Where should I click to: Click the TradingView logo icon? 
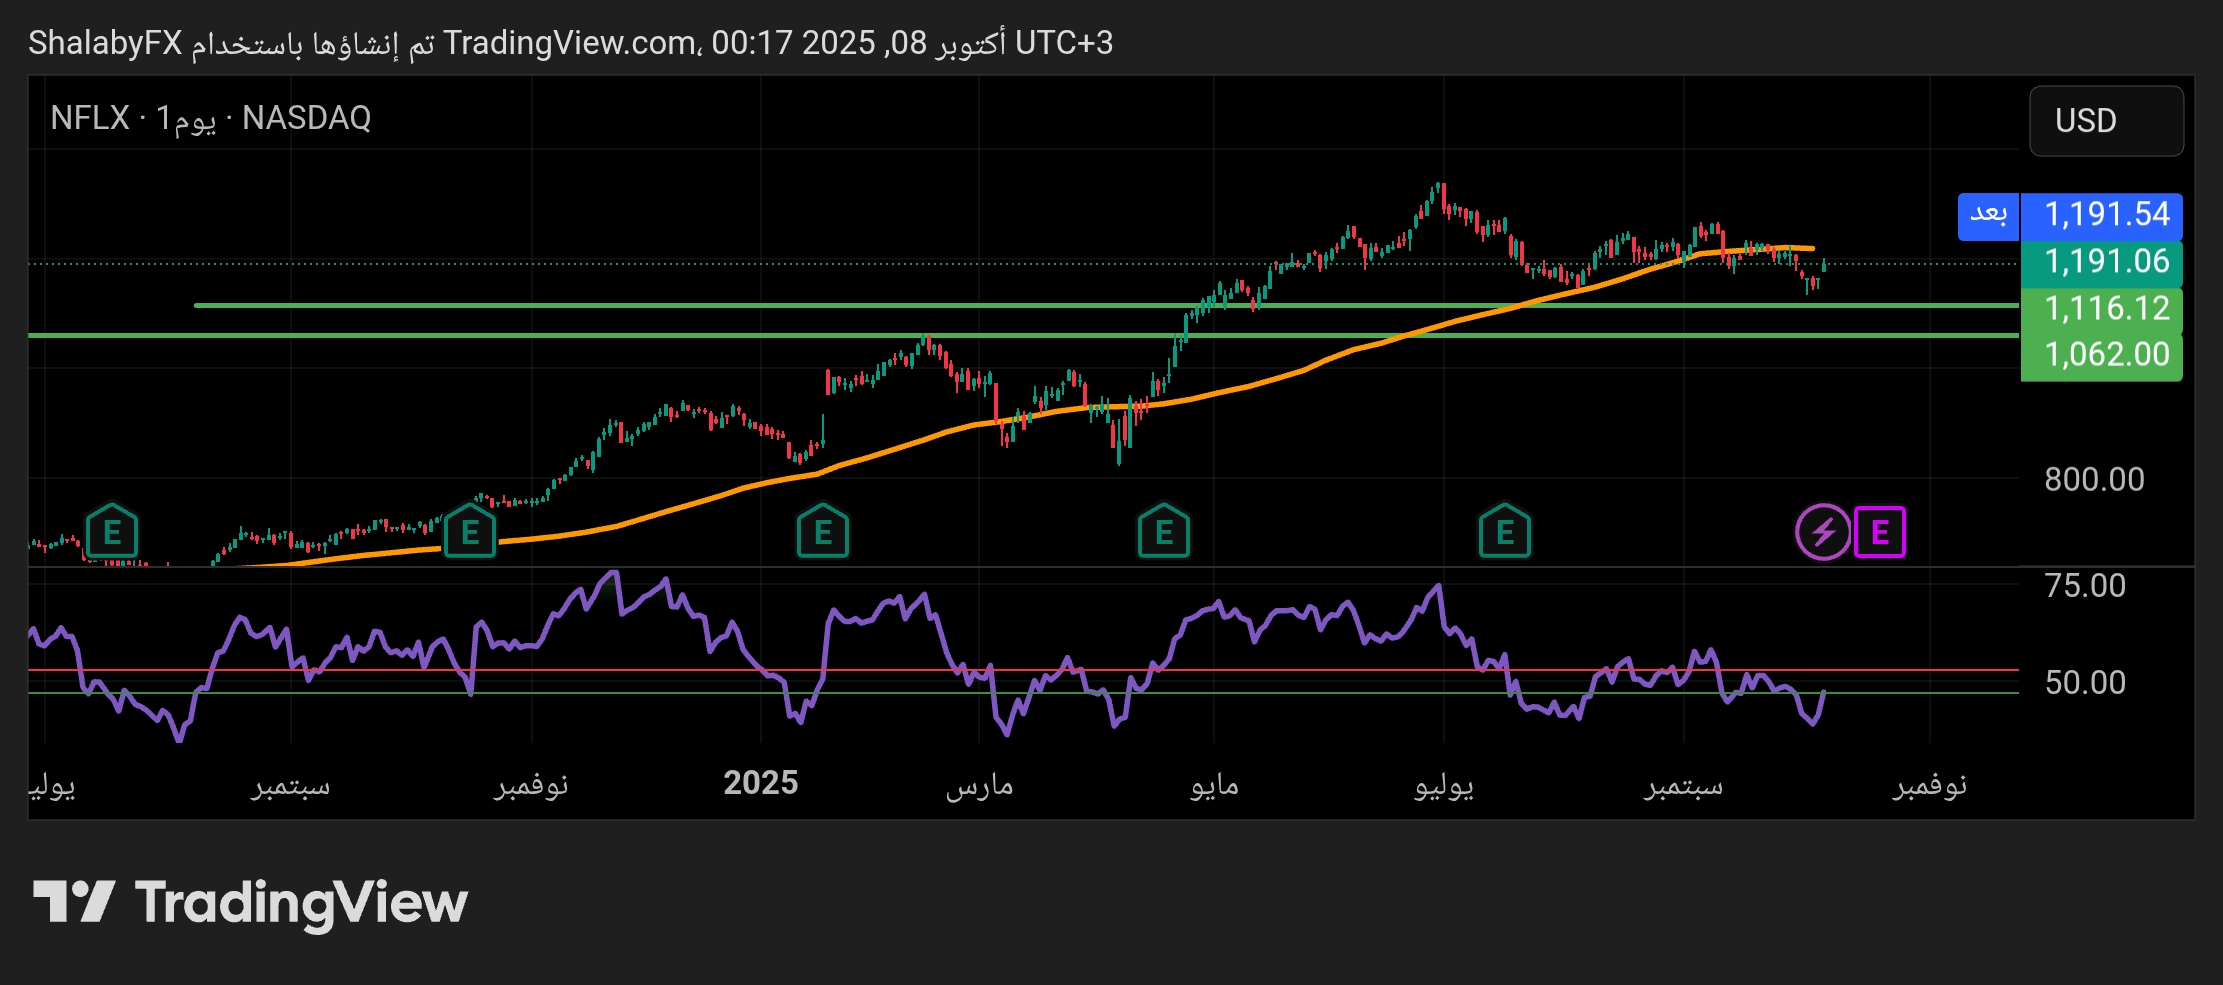(x=74, y=902)
